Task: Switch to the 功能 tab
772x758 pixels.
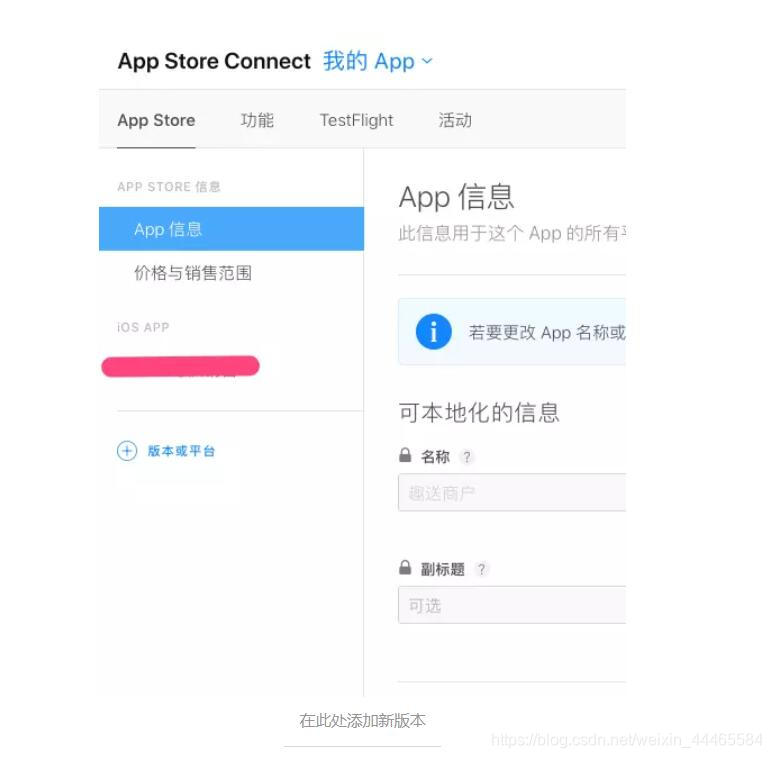Action: (257, 120)
